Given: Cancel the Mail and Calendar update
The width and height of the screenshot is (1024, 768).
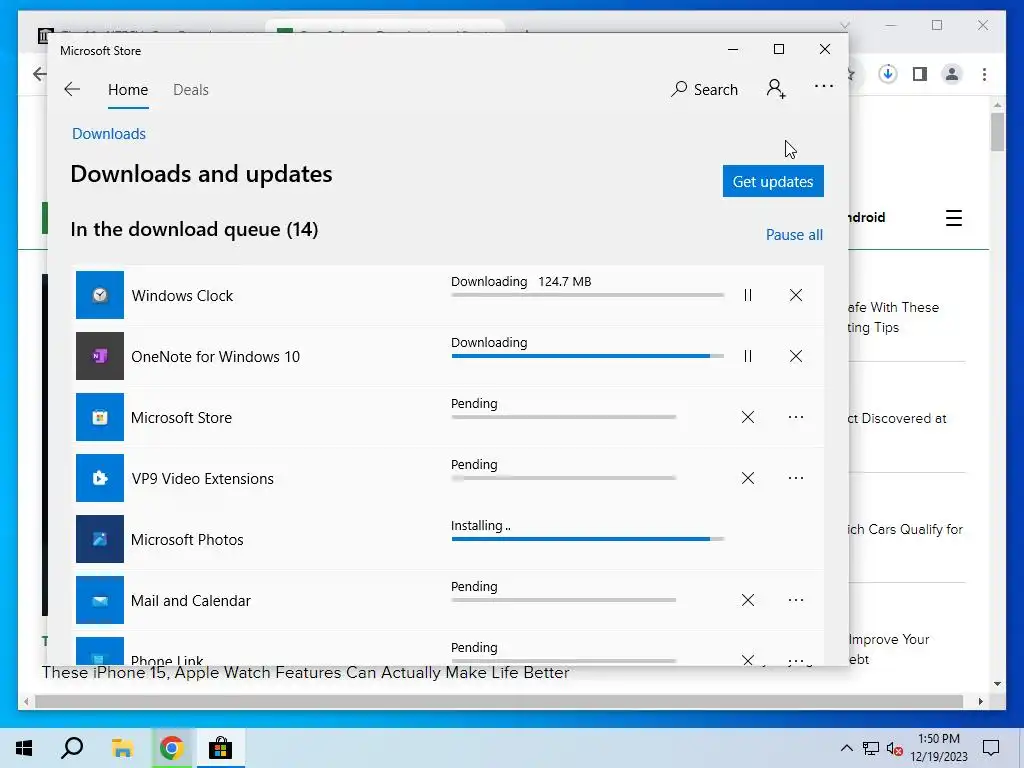Looking at the screenshot, I should [748, 600].
